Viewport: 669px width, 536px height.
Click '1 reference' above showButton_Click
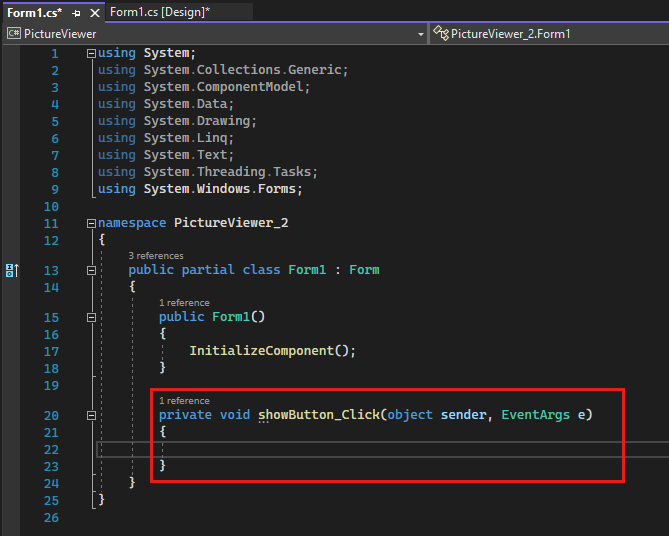(x=184, y=401)
